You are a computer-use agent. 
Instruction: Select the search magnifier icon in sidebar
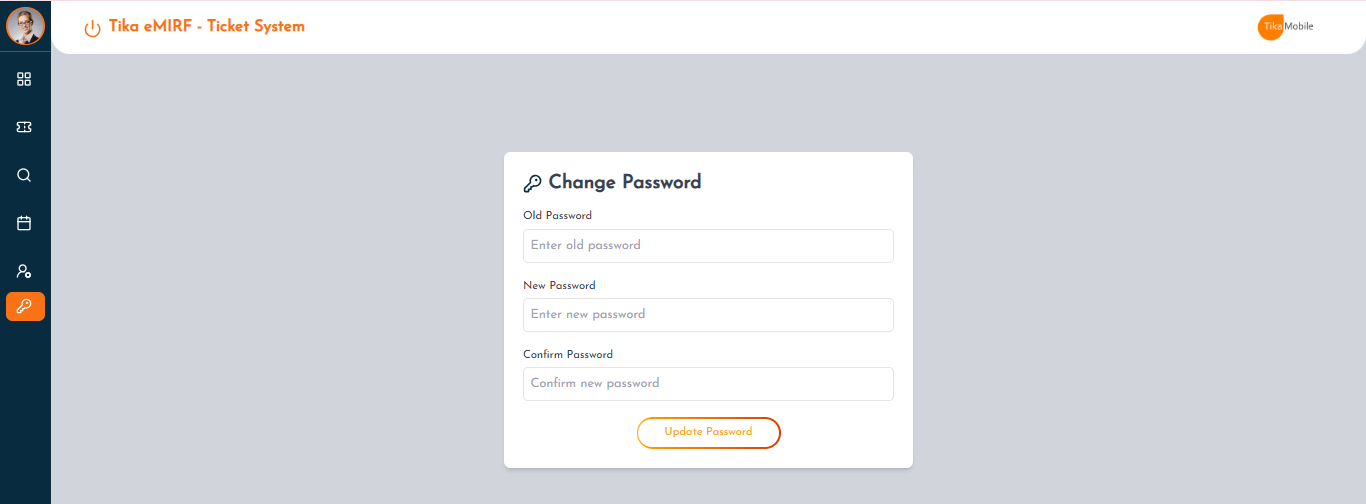[25, 175]
